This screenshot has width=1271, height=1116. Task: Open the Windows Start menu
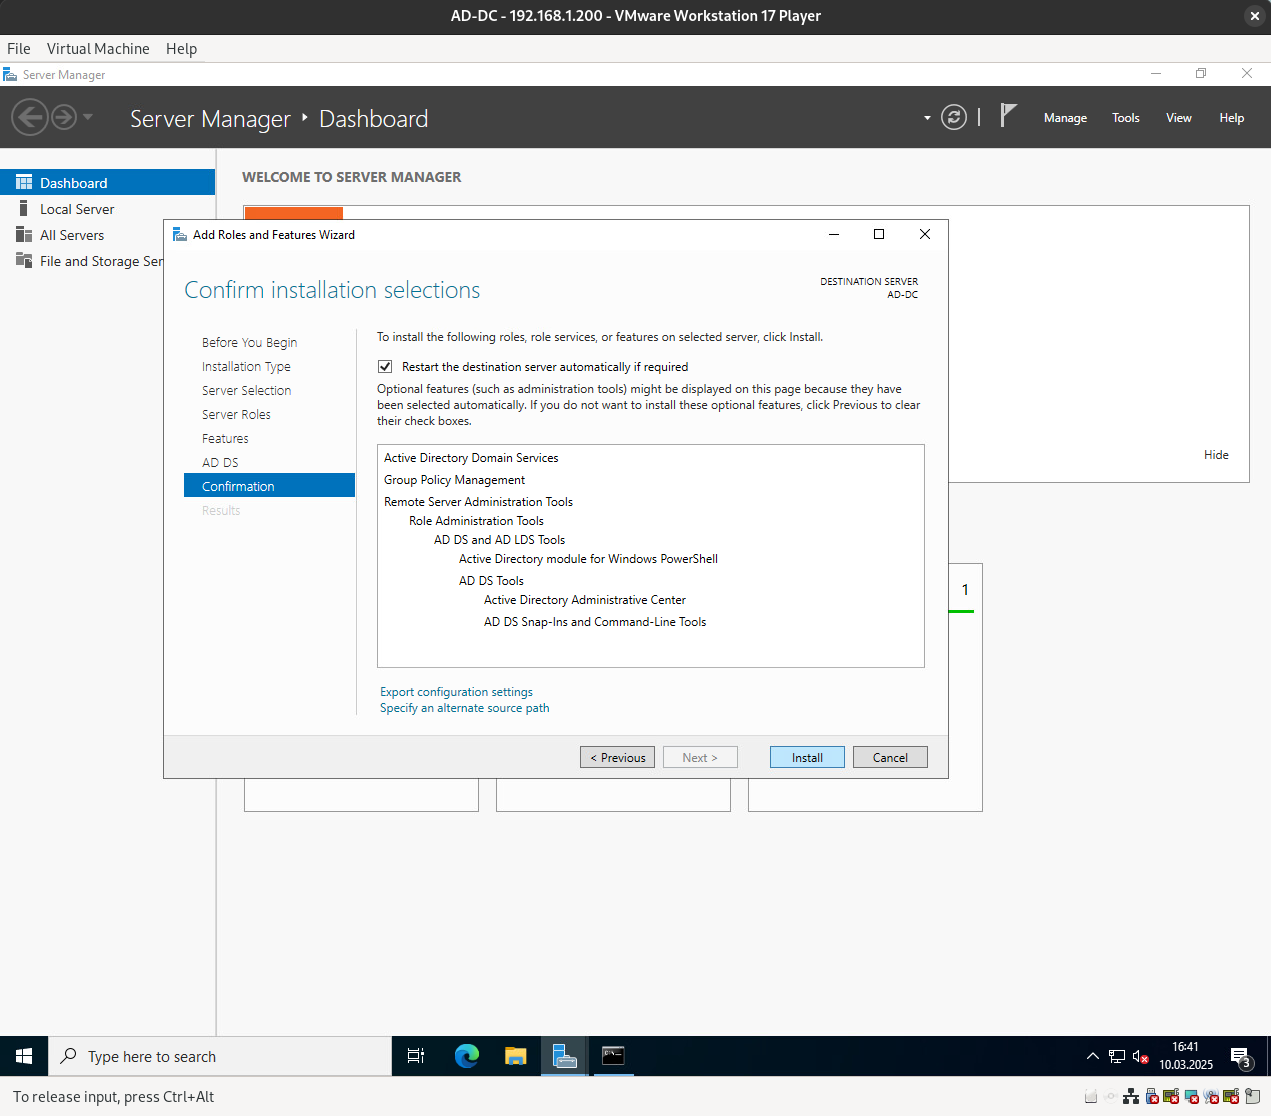(24, 1056)
